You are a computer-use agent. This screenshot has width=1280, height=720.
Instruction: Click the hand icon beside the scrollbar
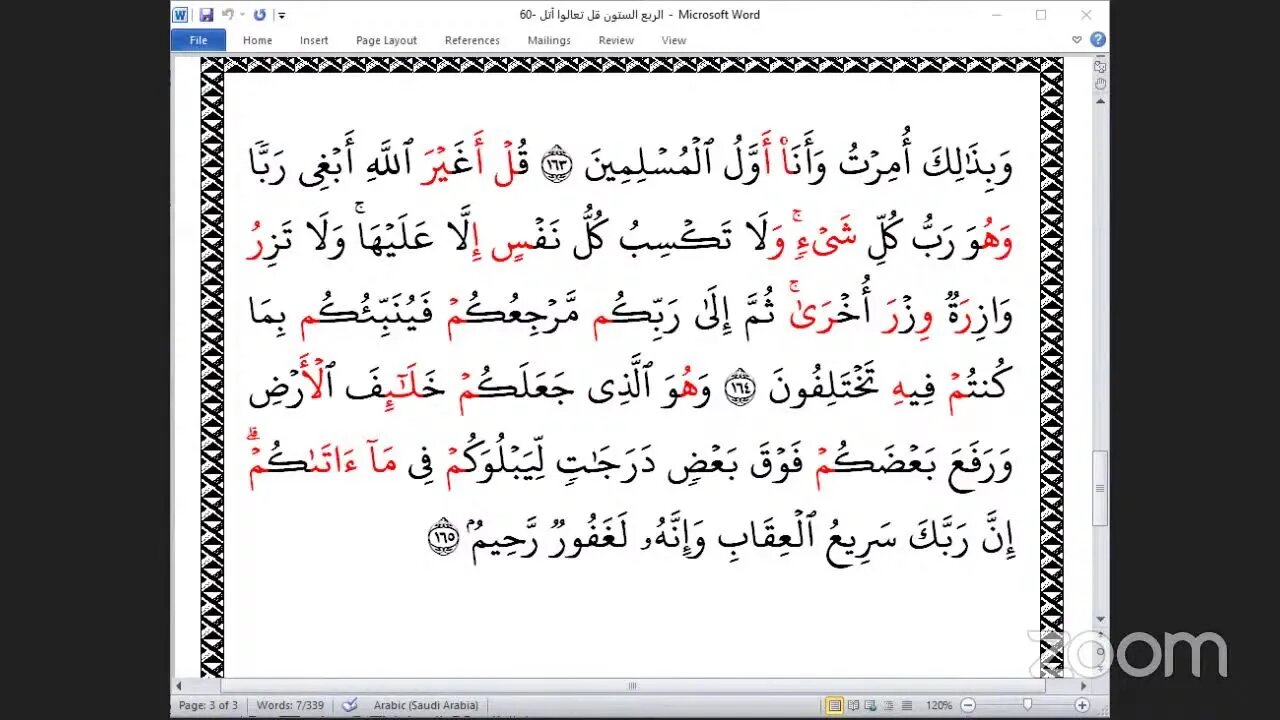(1100, 86)
